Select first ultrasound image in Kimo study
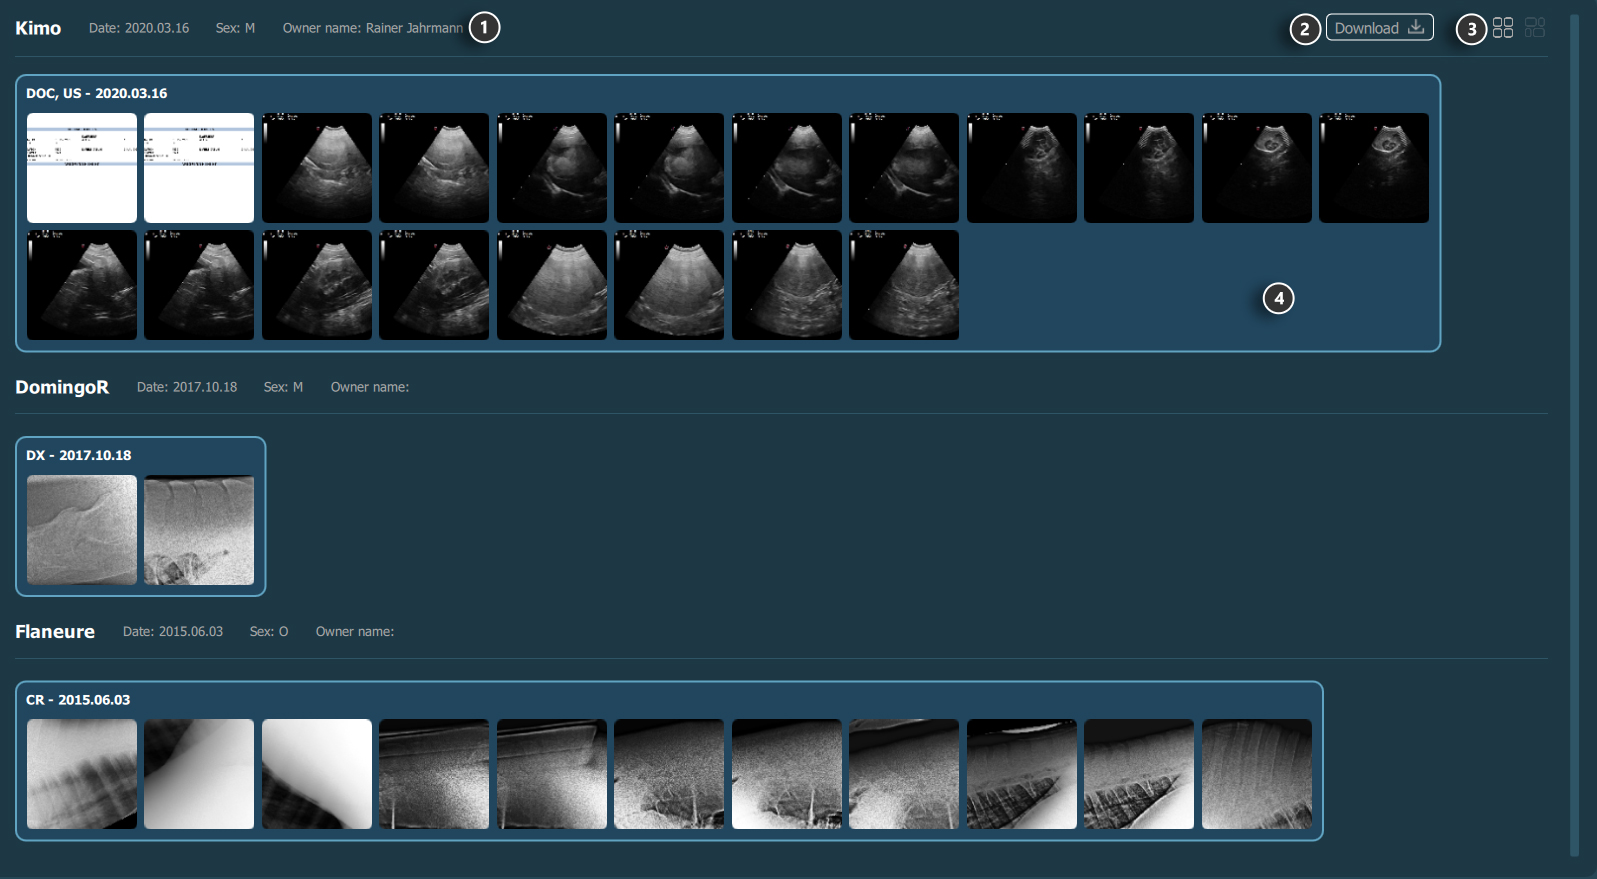 pos(317,168)
